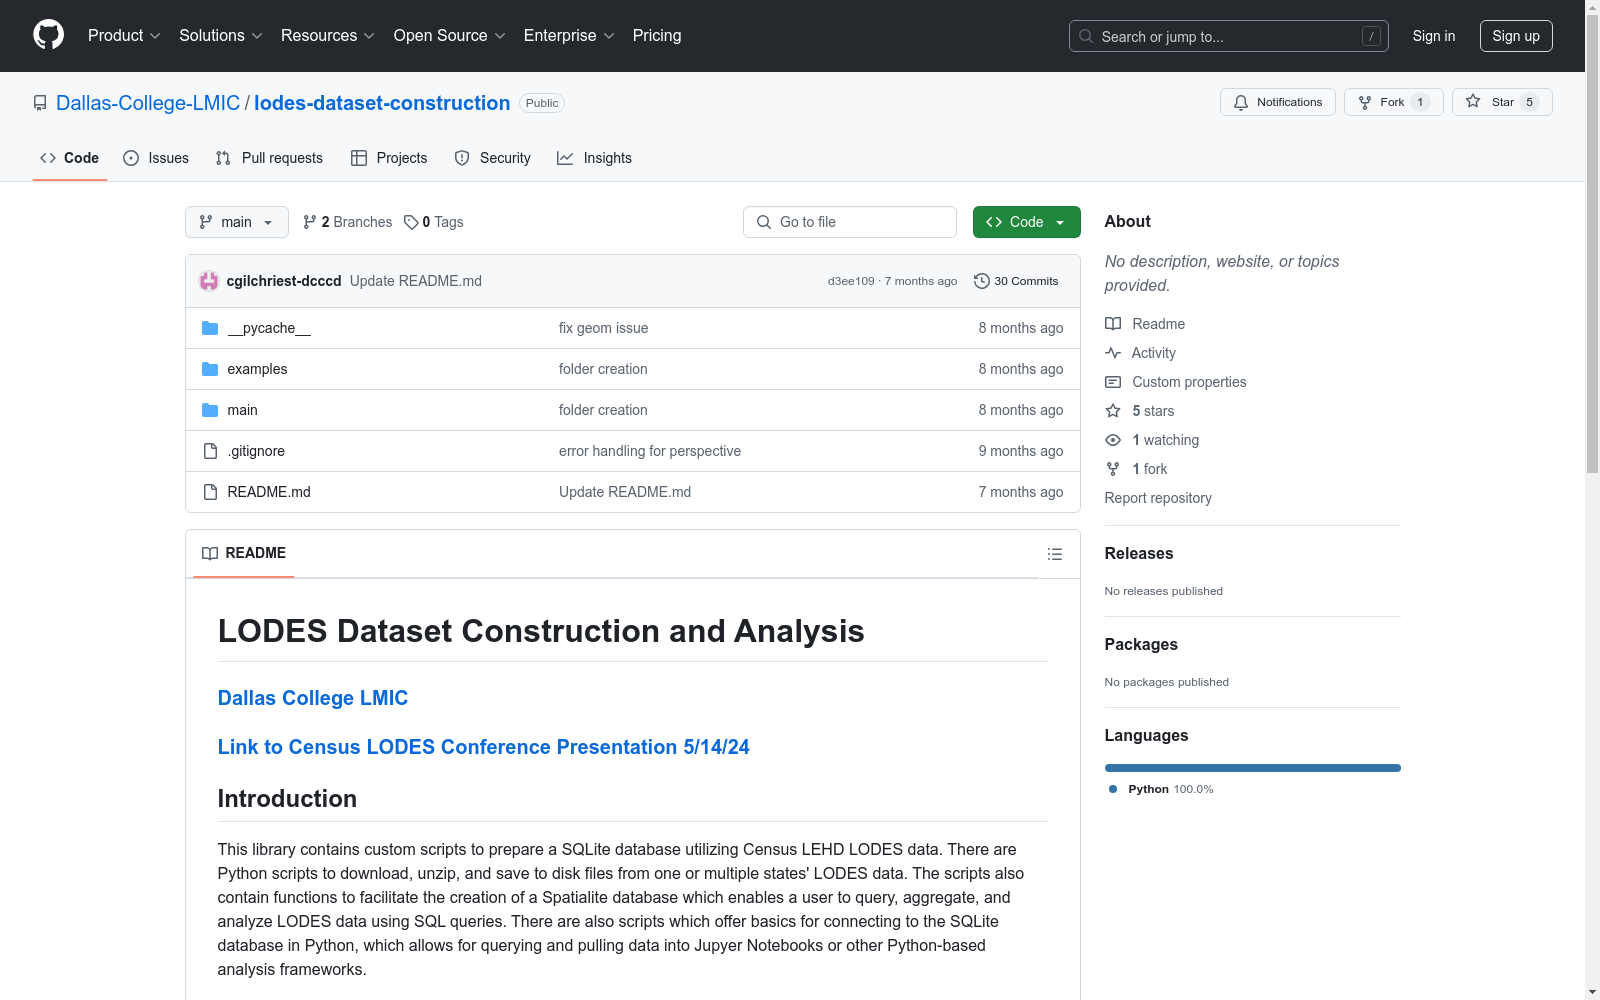Viewport: 1600px width, 1000px height.
Task: Open the Projects tab
Action: click(389, 158)
